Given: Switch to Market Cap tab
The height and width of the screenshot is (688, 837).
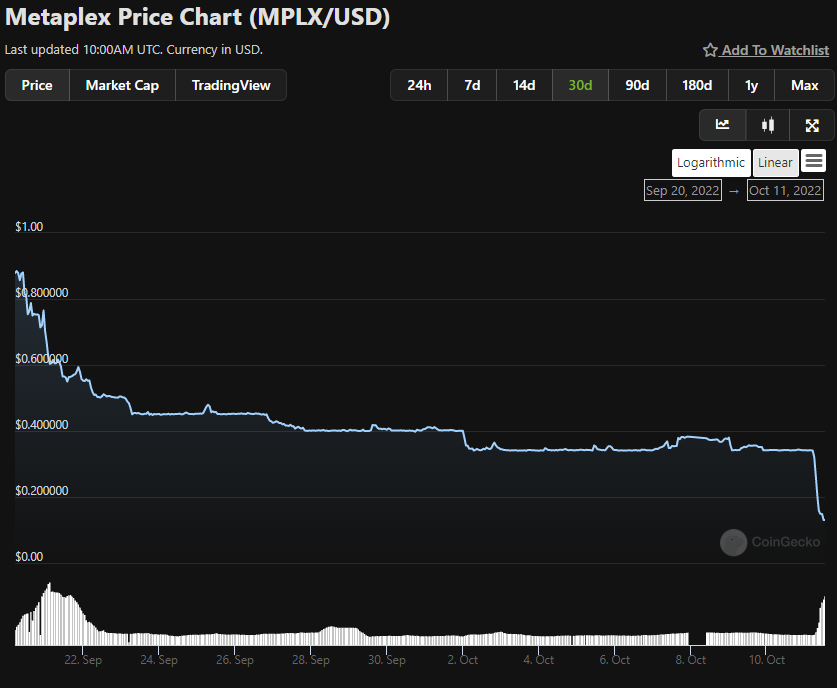Looking at the screenshot, I should click(x=122, y=85).
